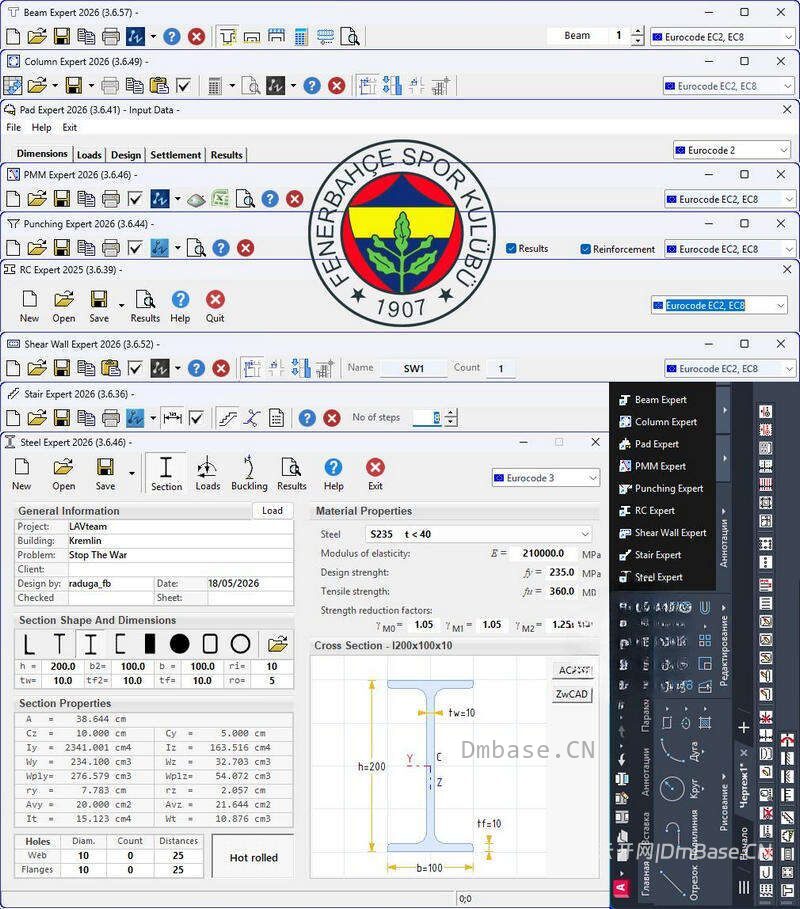Select the I-section shape icon

(x=90, y=644)
